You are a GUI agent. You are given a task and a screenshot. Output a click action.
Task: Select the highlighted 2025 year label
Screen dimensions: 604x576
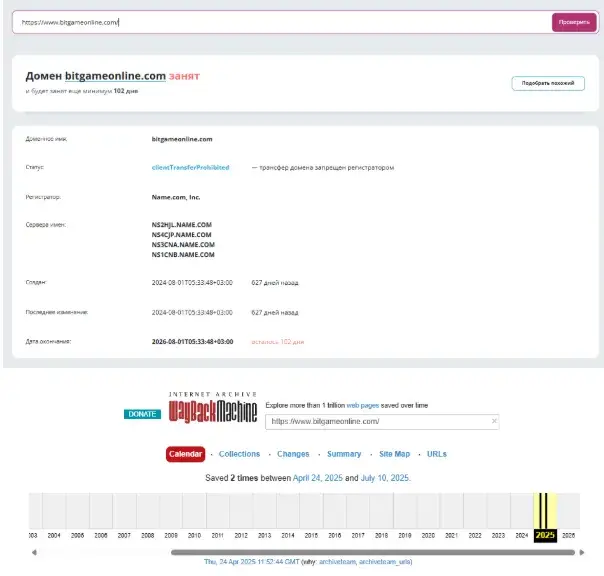[x=545, y=535]
